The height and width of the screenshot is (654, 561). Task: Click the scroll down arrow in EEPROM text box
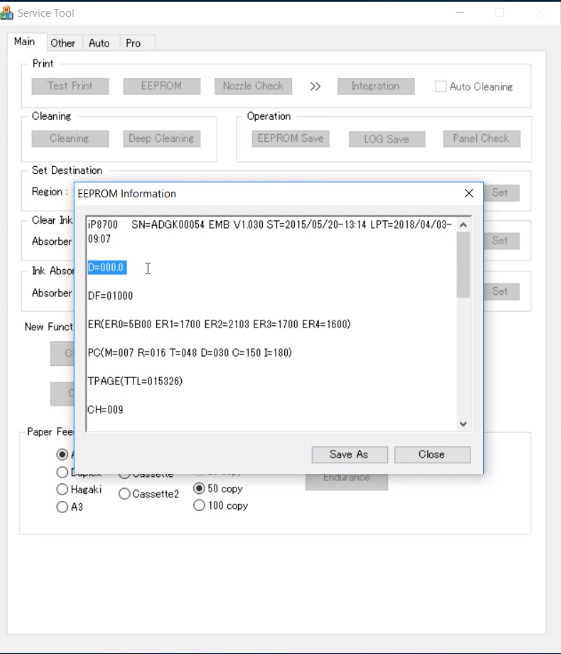tap(463, 424)
